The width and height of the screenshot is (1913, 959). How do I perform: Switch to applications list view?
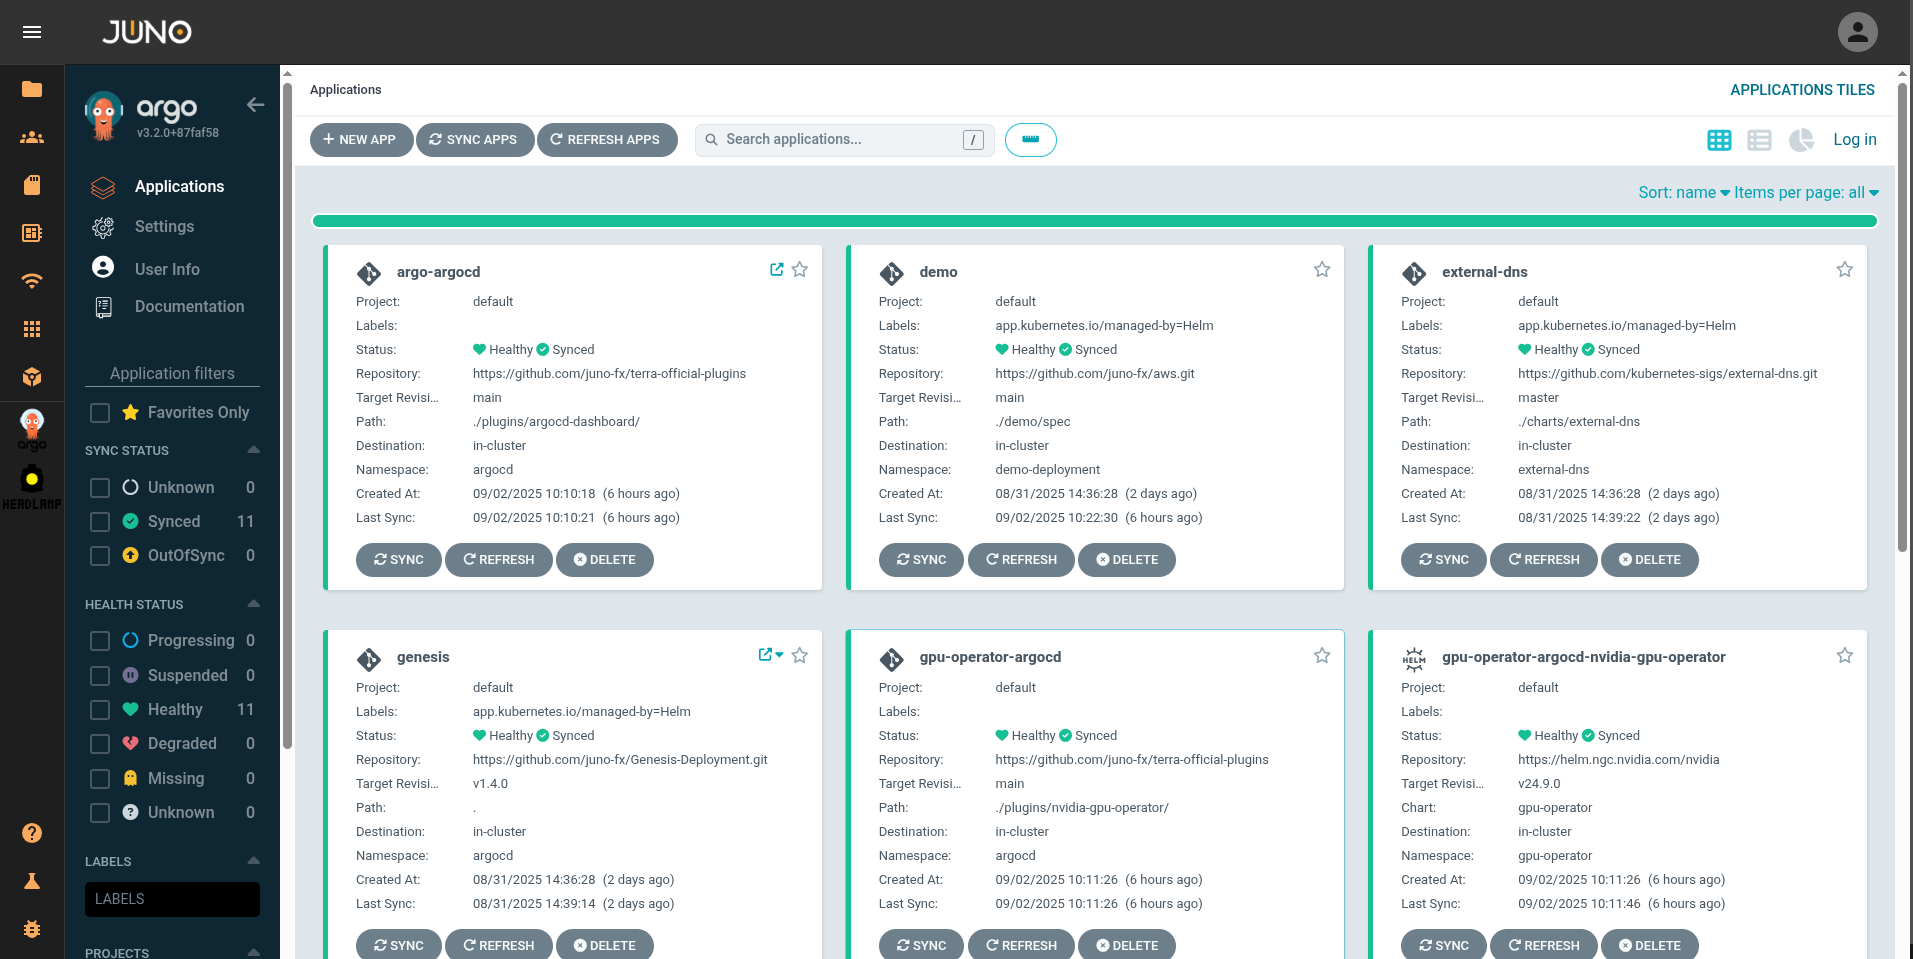coord(1759,140)
